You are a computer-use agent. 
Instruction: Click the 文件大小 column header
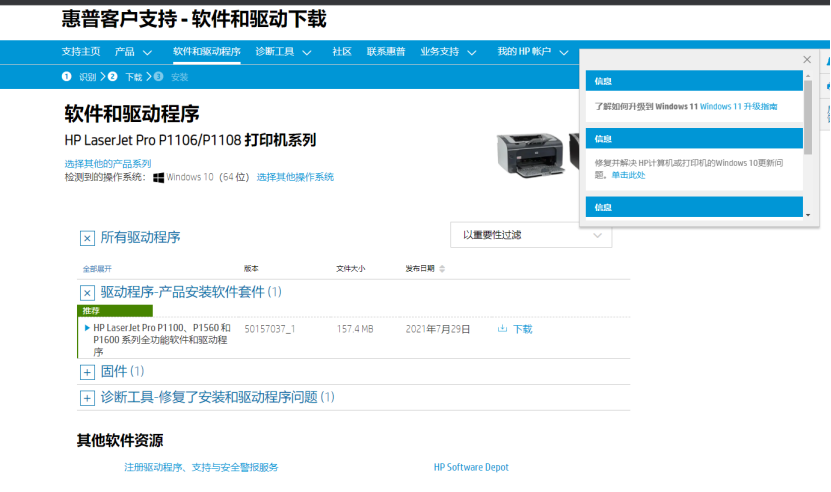350,269
